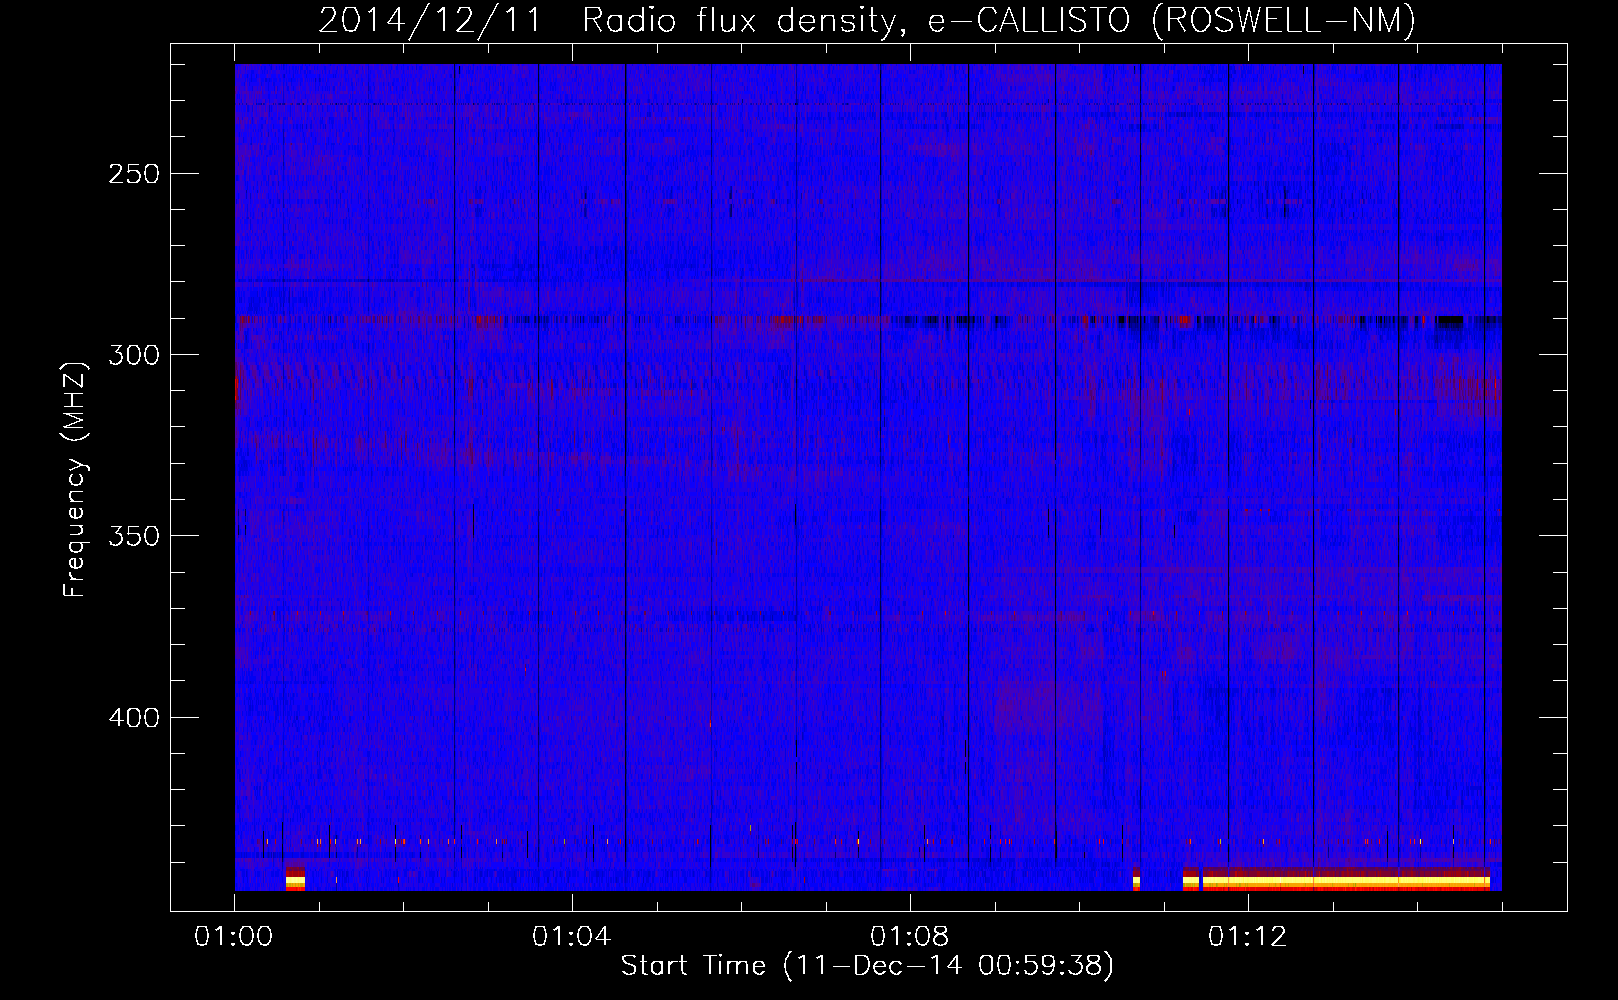Click the '01:04' time tick label
1618x1000 pixels.
click(x=572, y=936)
